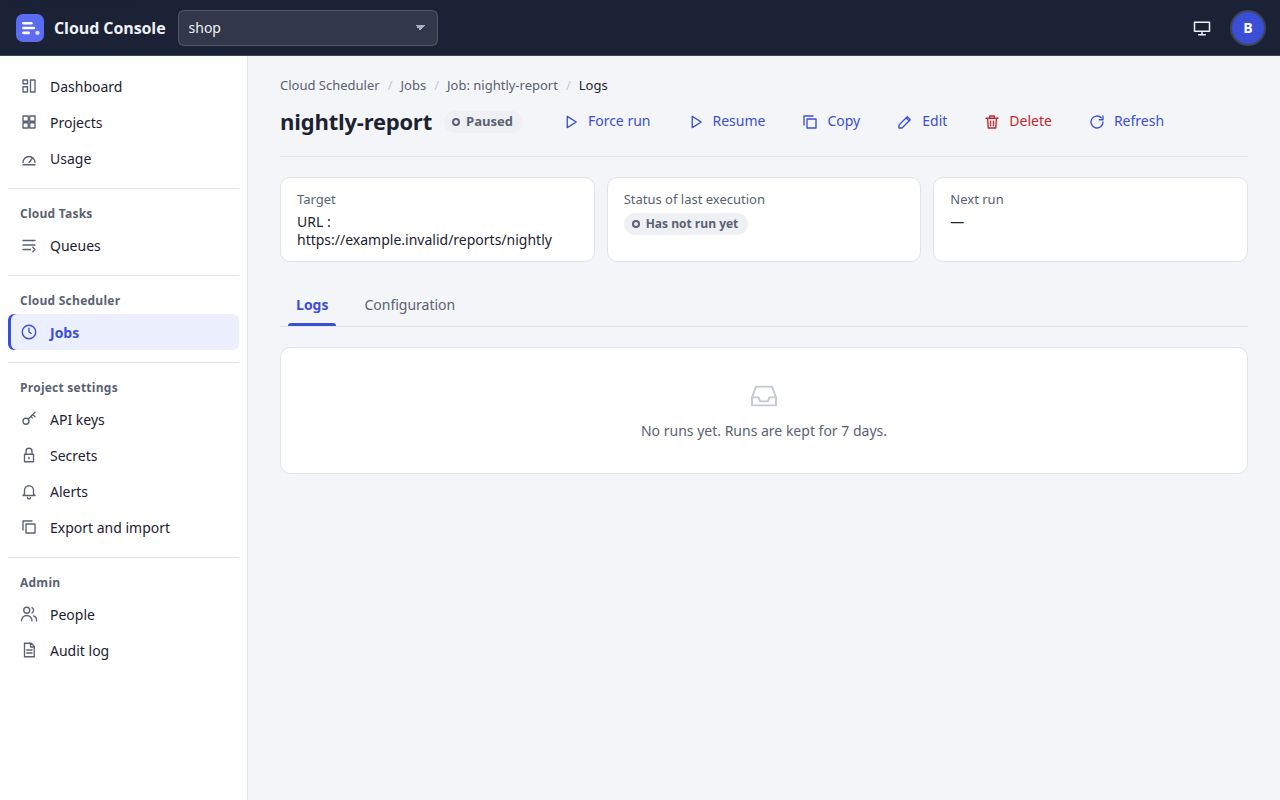Click the Secrets lock icon
The image size is (1280, 800).
tap(29, 456)
